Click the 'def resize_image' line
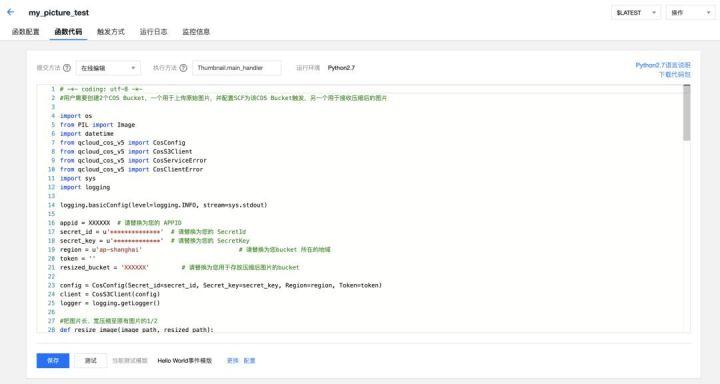This screenshot has height=384, width=720. (x=137, y=329)
